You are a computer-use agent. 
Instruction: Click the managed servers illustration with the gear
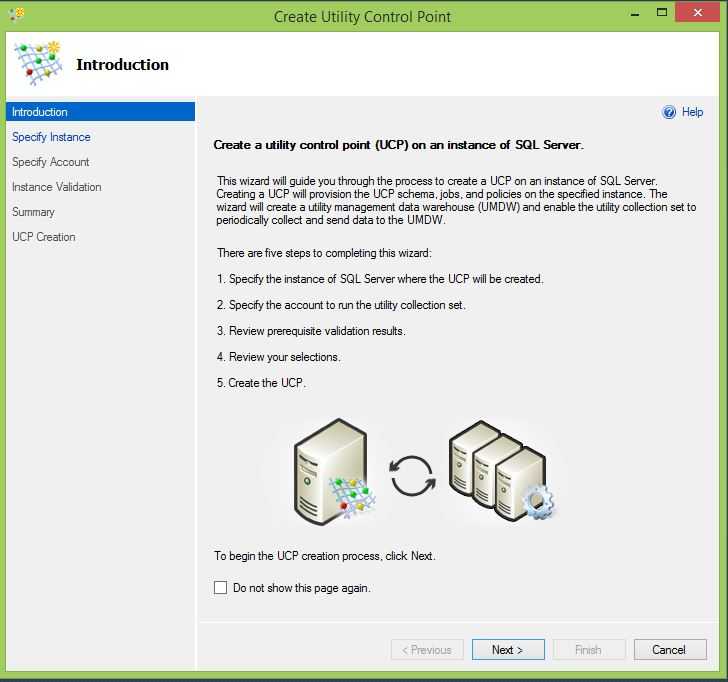(x=502, y=470)
